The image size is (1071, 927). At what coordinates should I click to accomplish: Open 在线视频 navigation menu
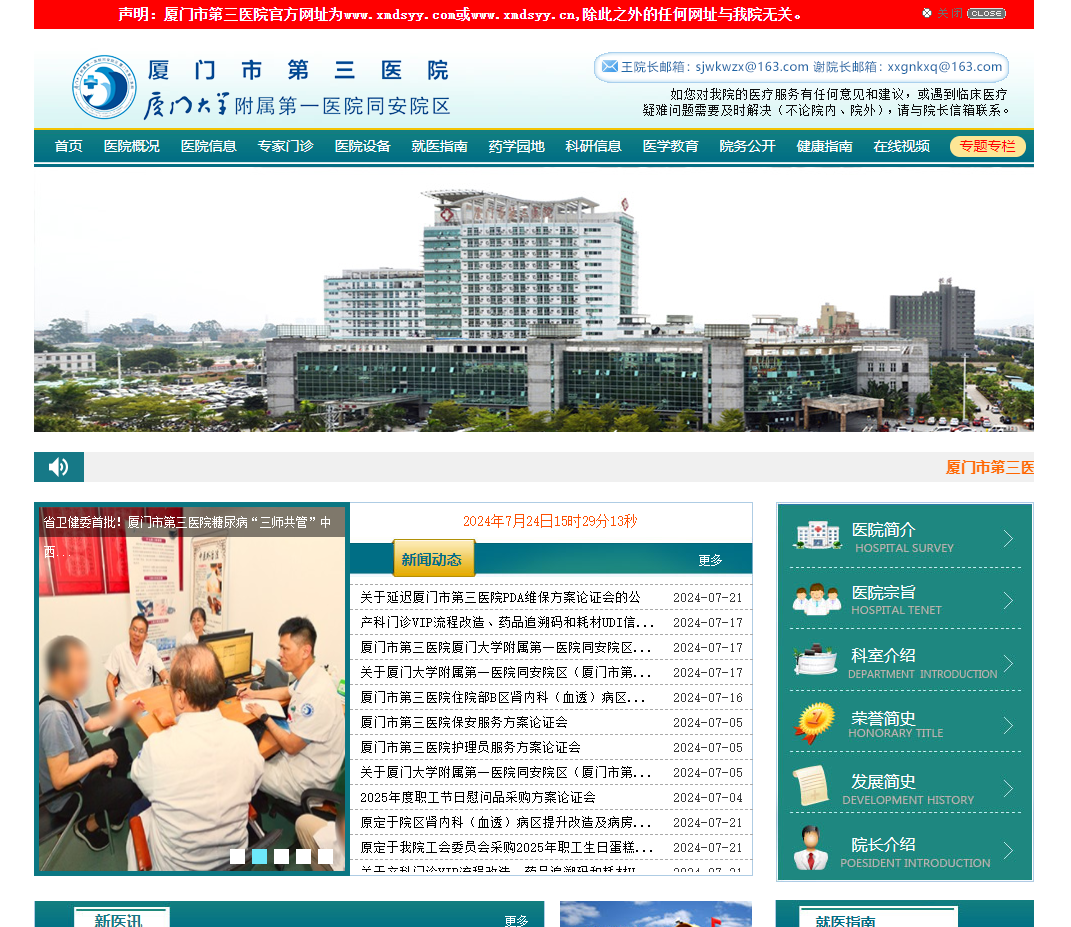tap(902, 146)
